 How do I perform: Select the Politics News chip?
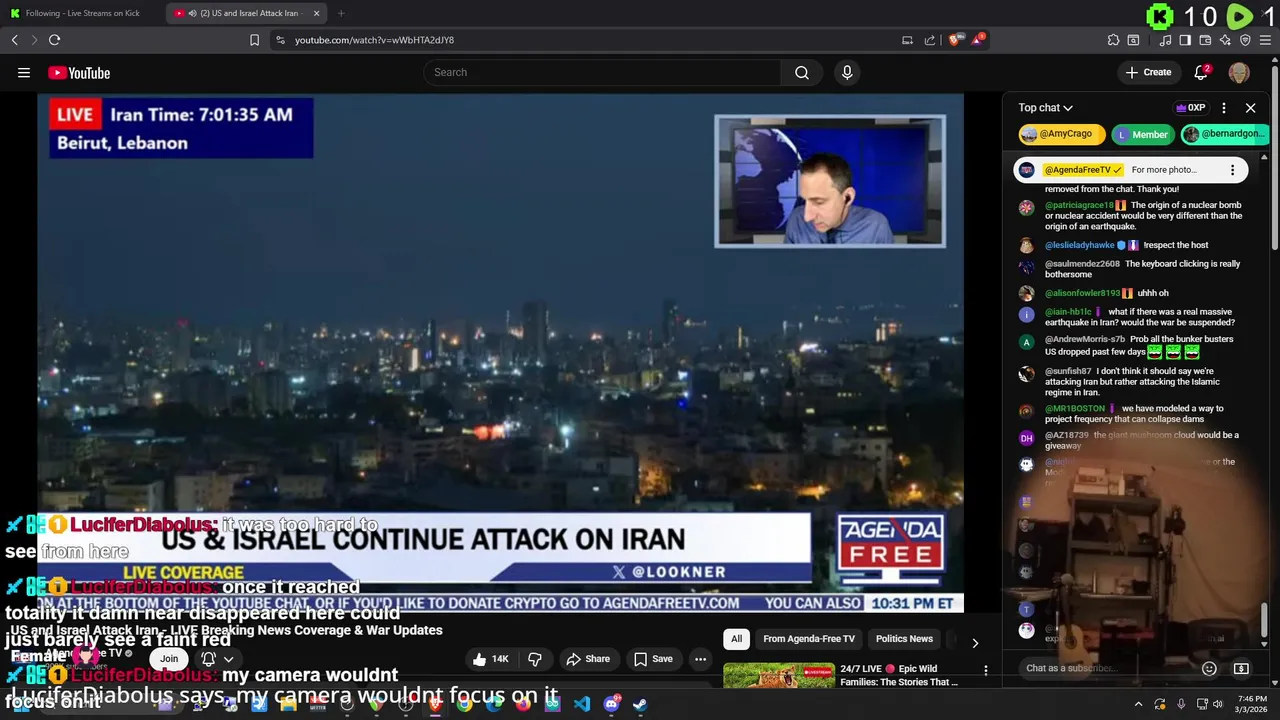tap(904, 639)
